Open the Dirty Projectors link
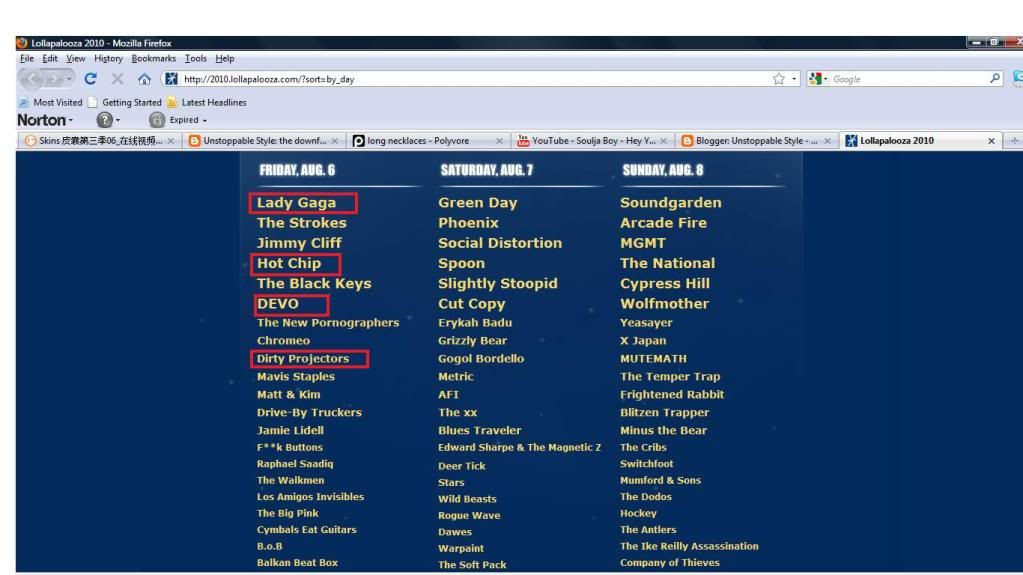The height and width of the screenshot is (575, 1023). [x=303, y=358]
